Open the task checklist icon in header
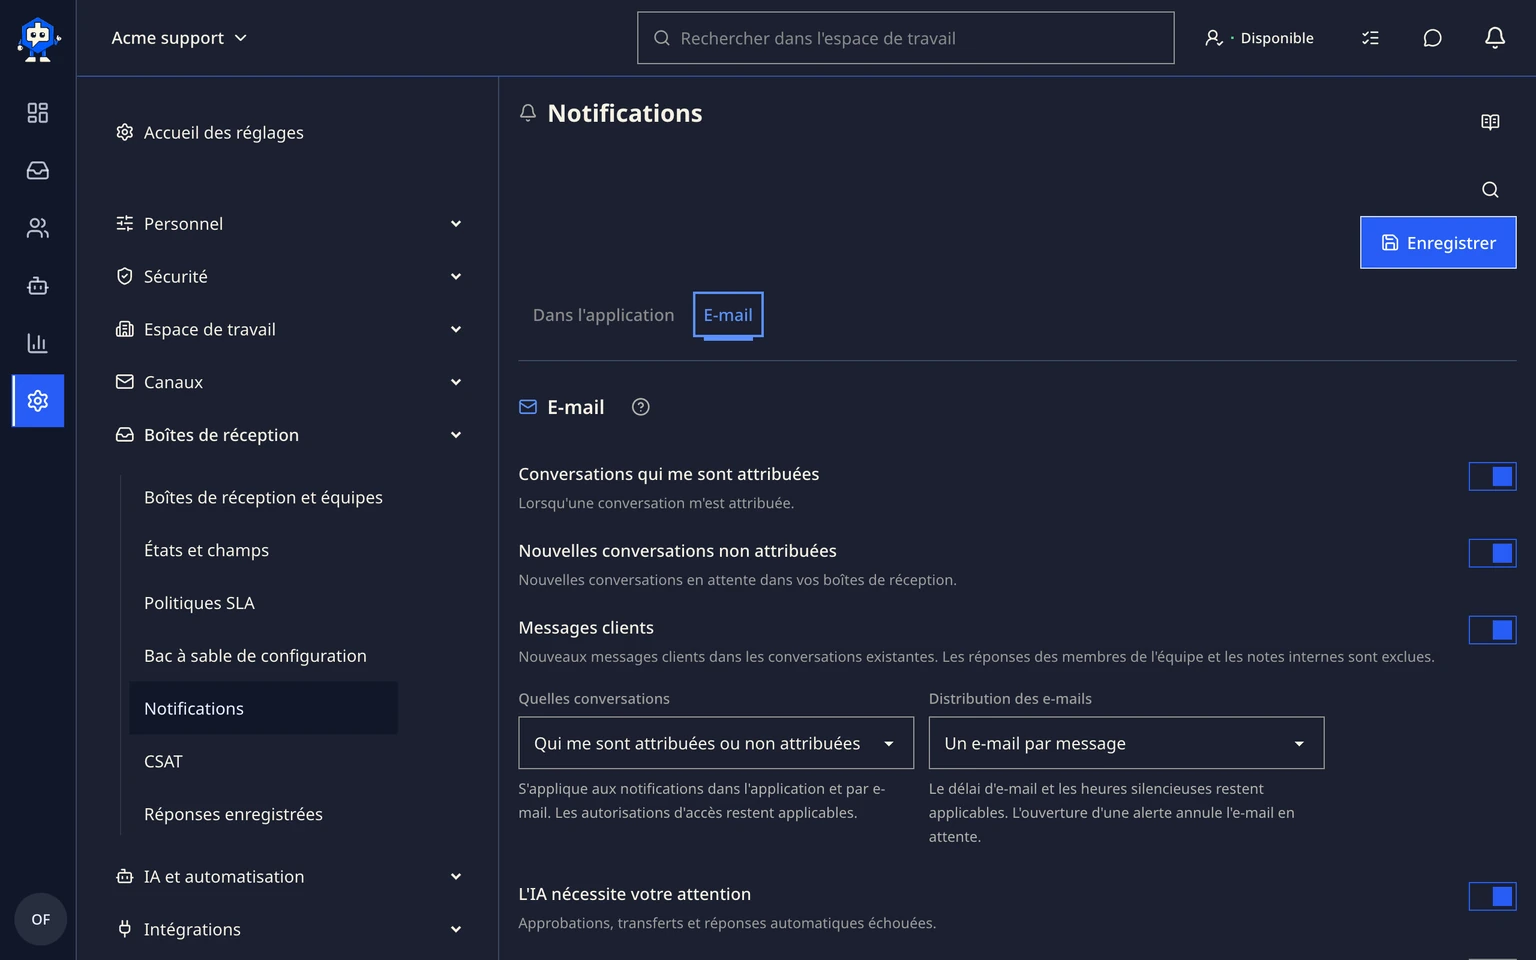 (x=1370, y=38)
